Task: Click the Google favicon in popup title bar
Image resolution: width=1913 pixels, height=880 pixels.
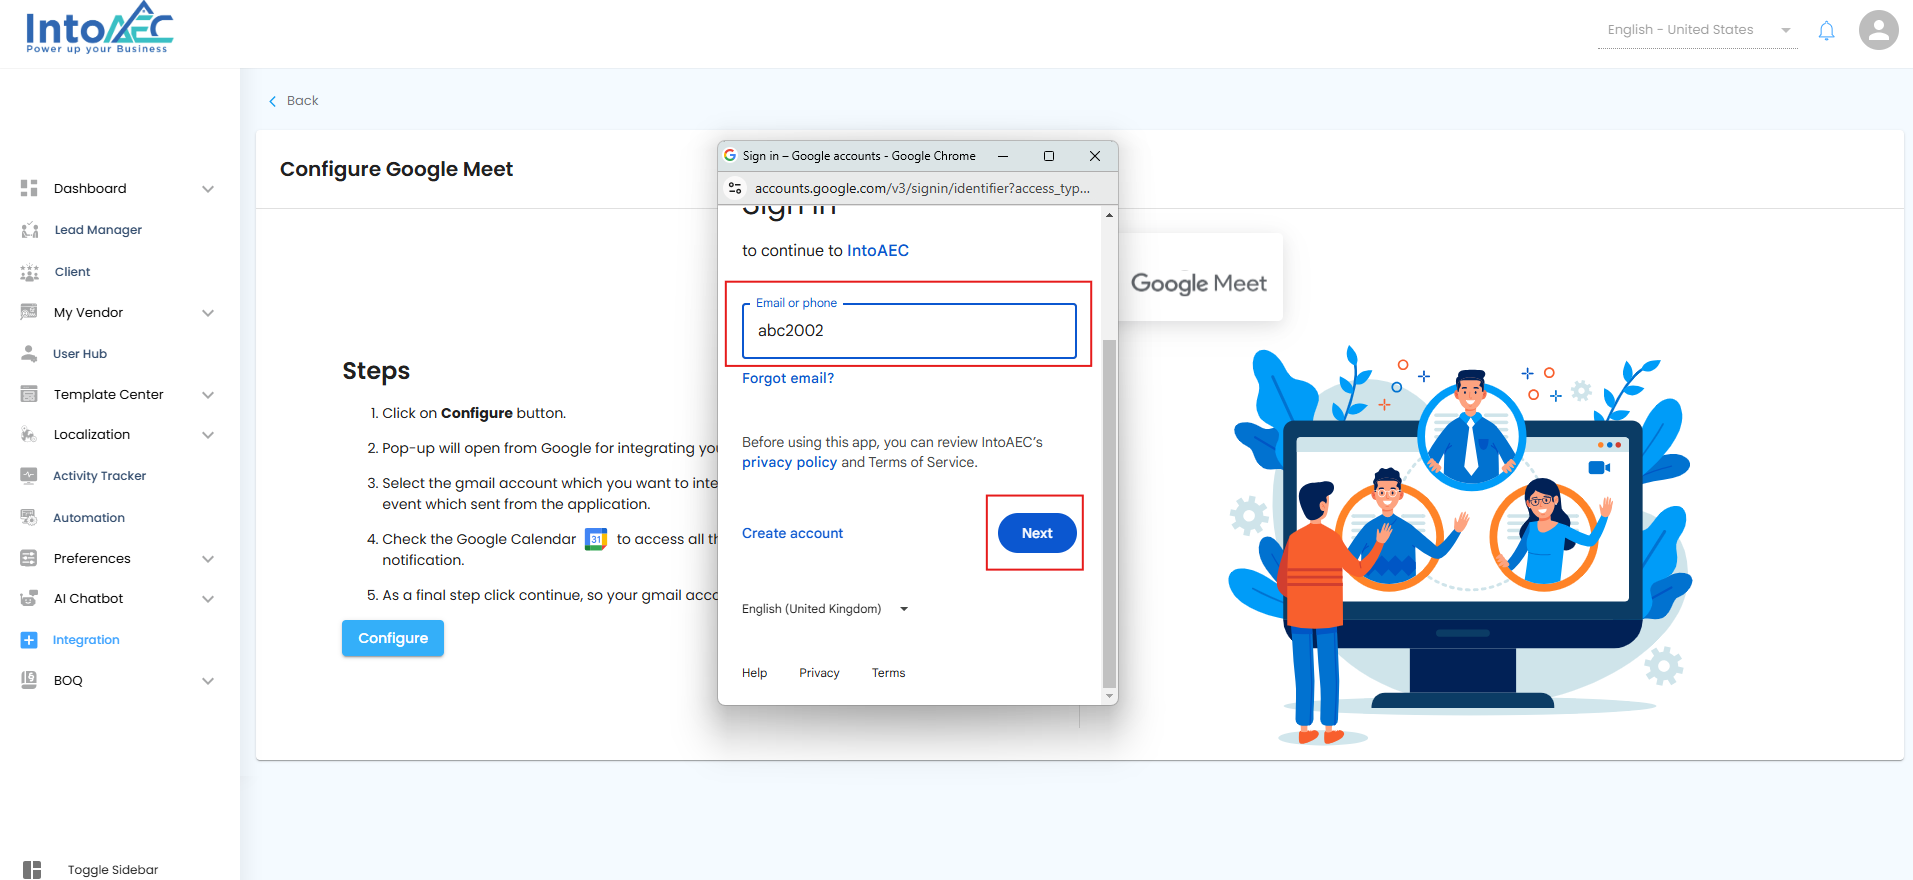Action: tap(730, 156)
